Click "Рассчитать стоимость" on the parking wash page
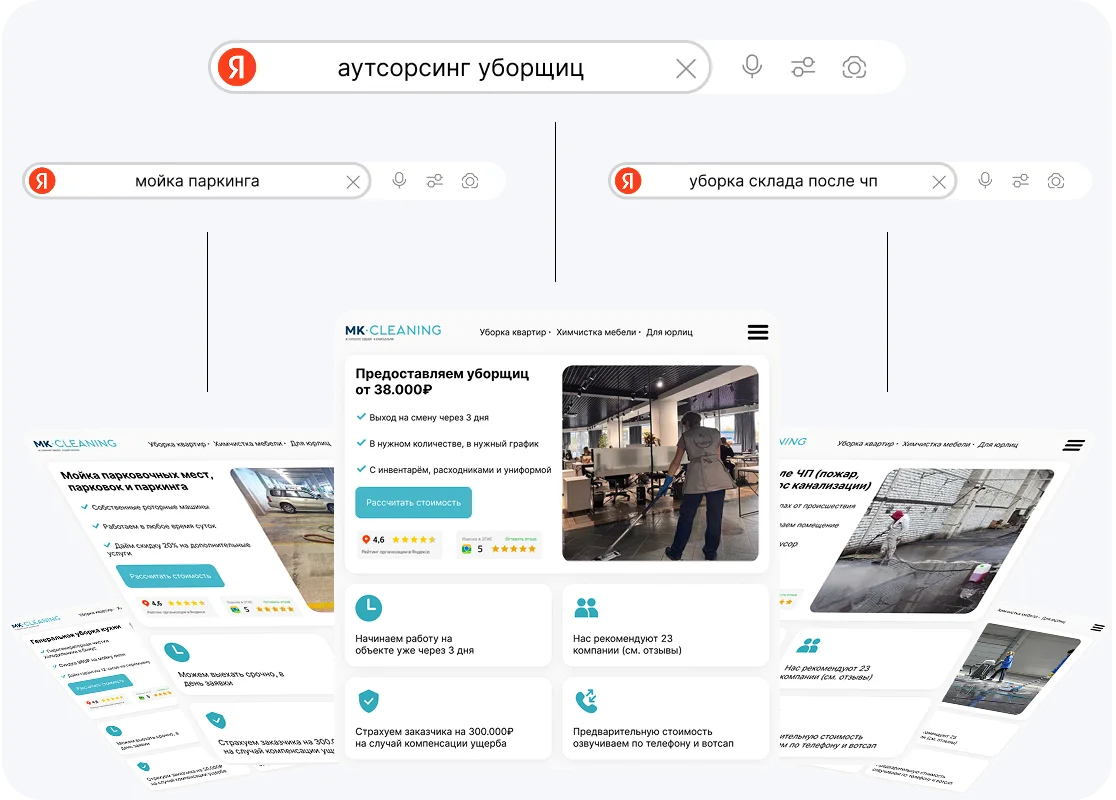Screen dimensions: 1116x800 point(170,576)
